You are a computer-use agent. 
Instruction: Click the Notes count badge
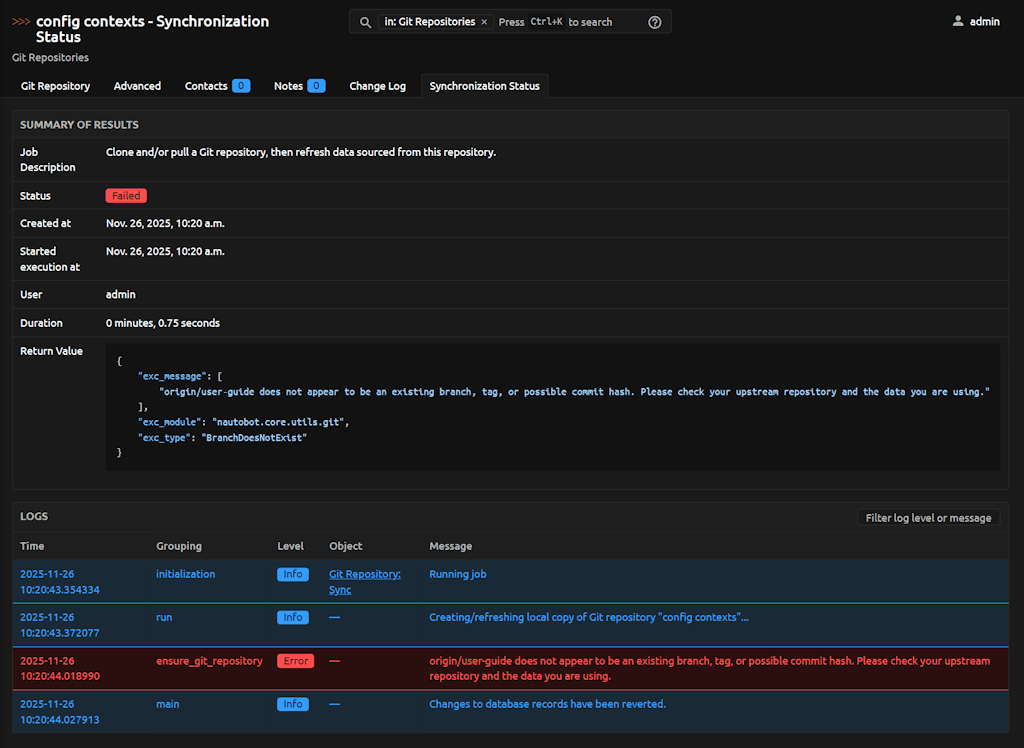[x=316, y=86]
